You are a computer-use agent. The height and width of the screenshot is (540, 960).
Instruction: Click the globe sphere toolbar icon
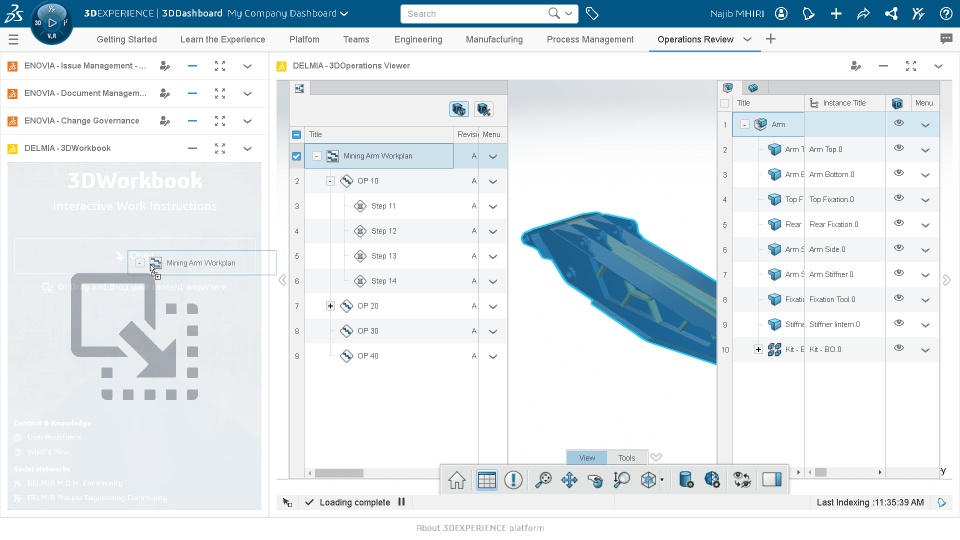point(712,480)
